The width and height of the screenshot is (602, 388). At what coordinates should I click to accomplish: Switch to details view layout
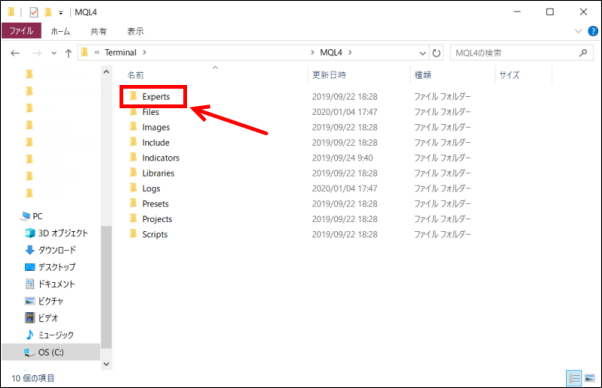point(574,378)
